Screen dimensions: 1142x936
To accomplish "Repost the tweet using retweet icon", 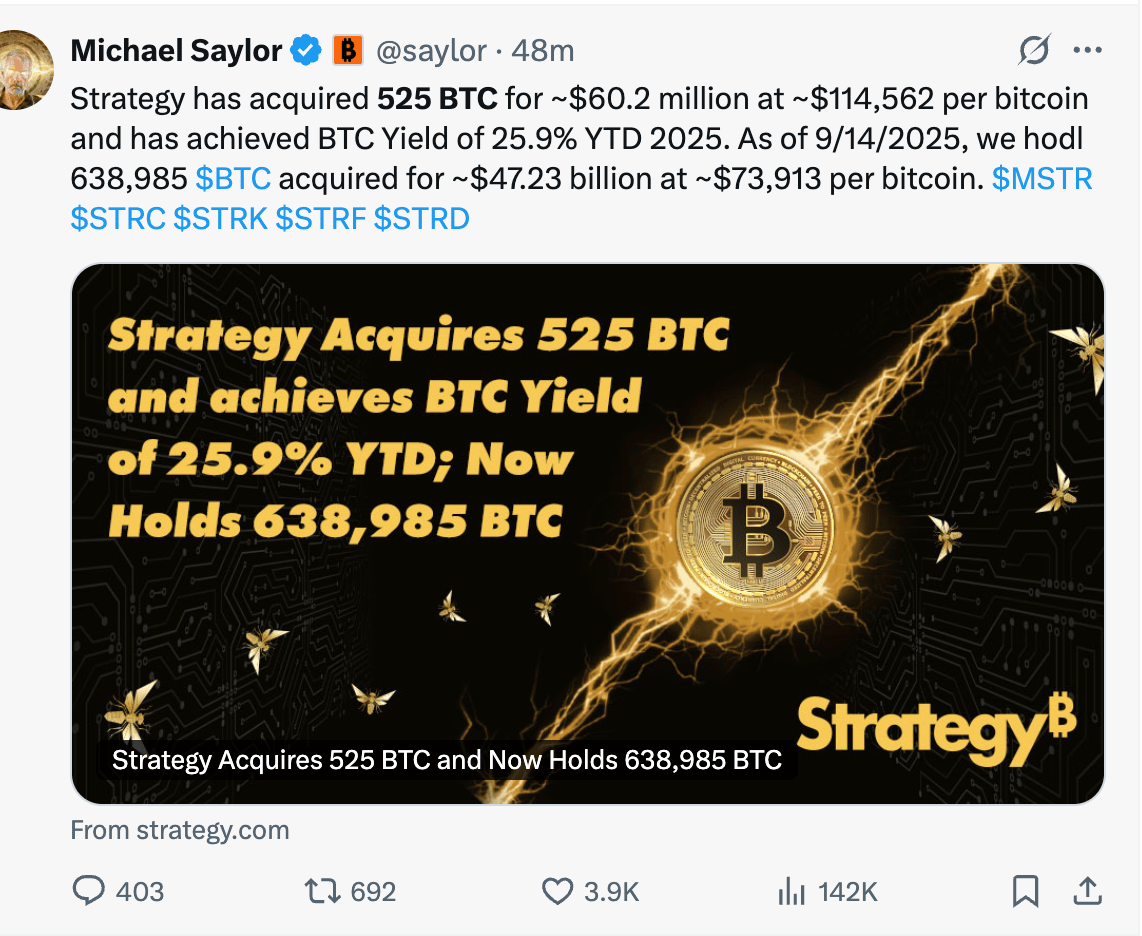I will pos(322,891).
